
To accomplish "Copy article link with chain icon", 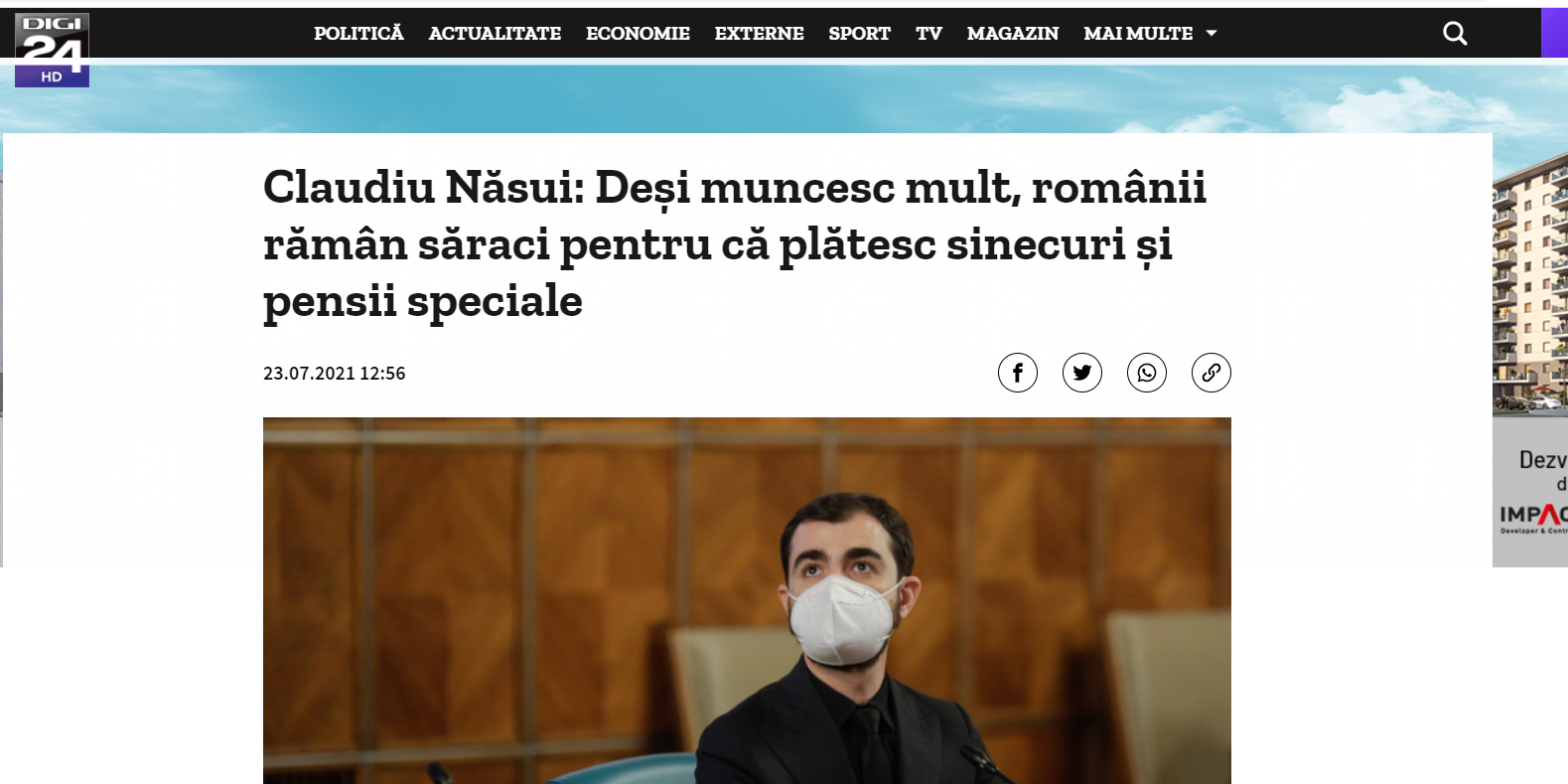I will [x=1211, y=373].
